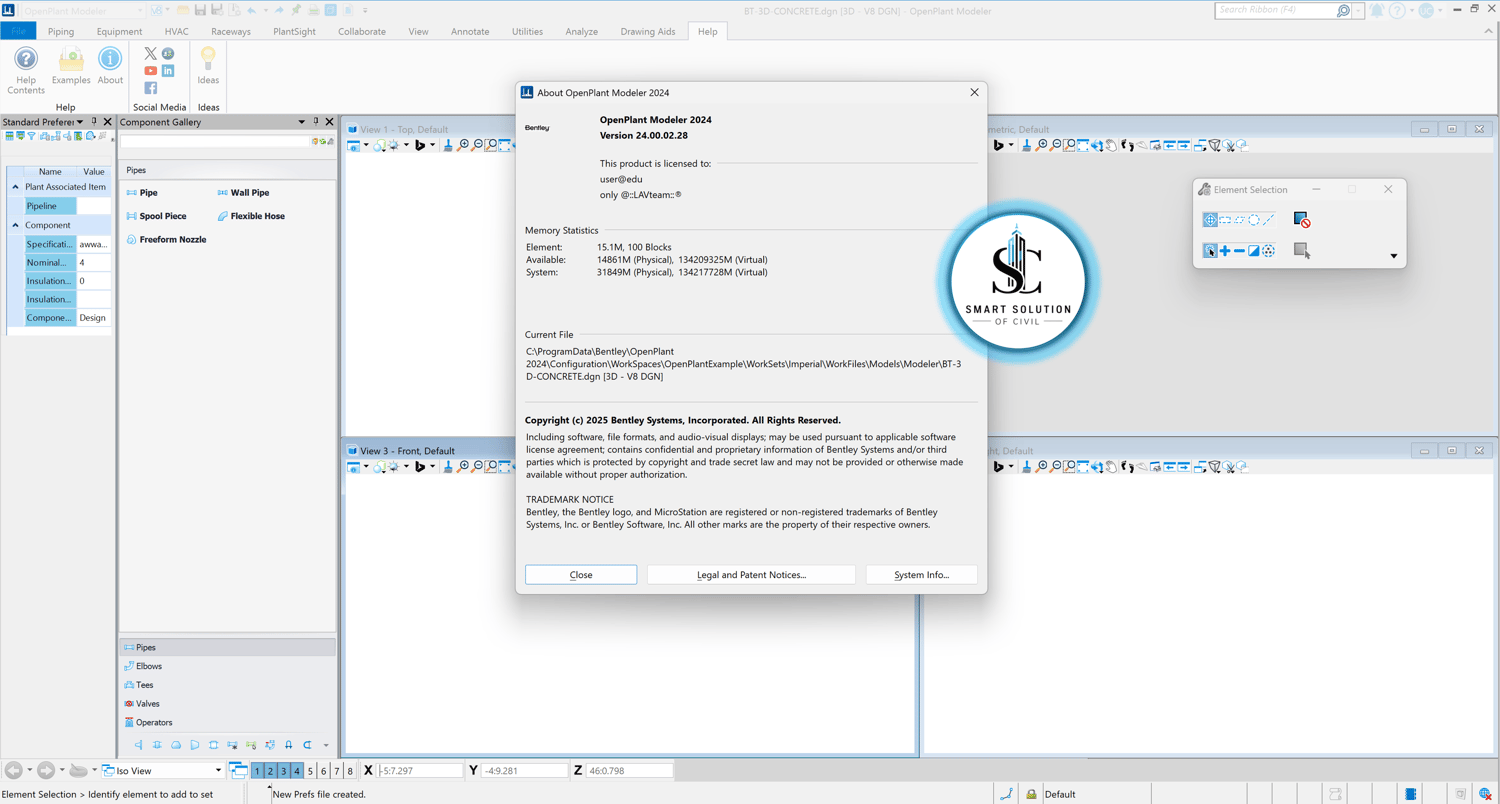Choose the Circle selection method in Element Selection

(1254, 220)
